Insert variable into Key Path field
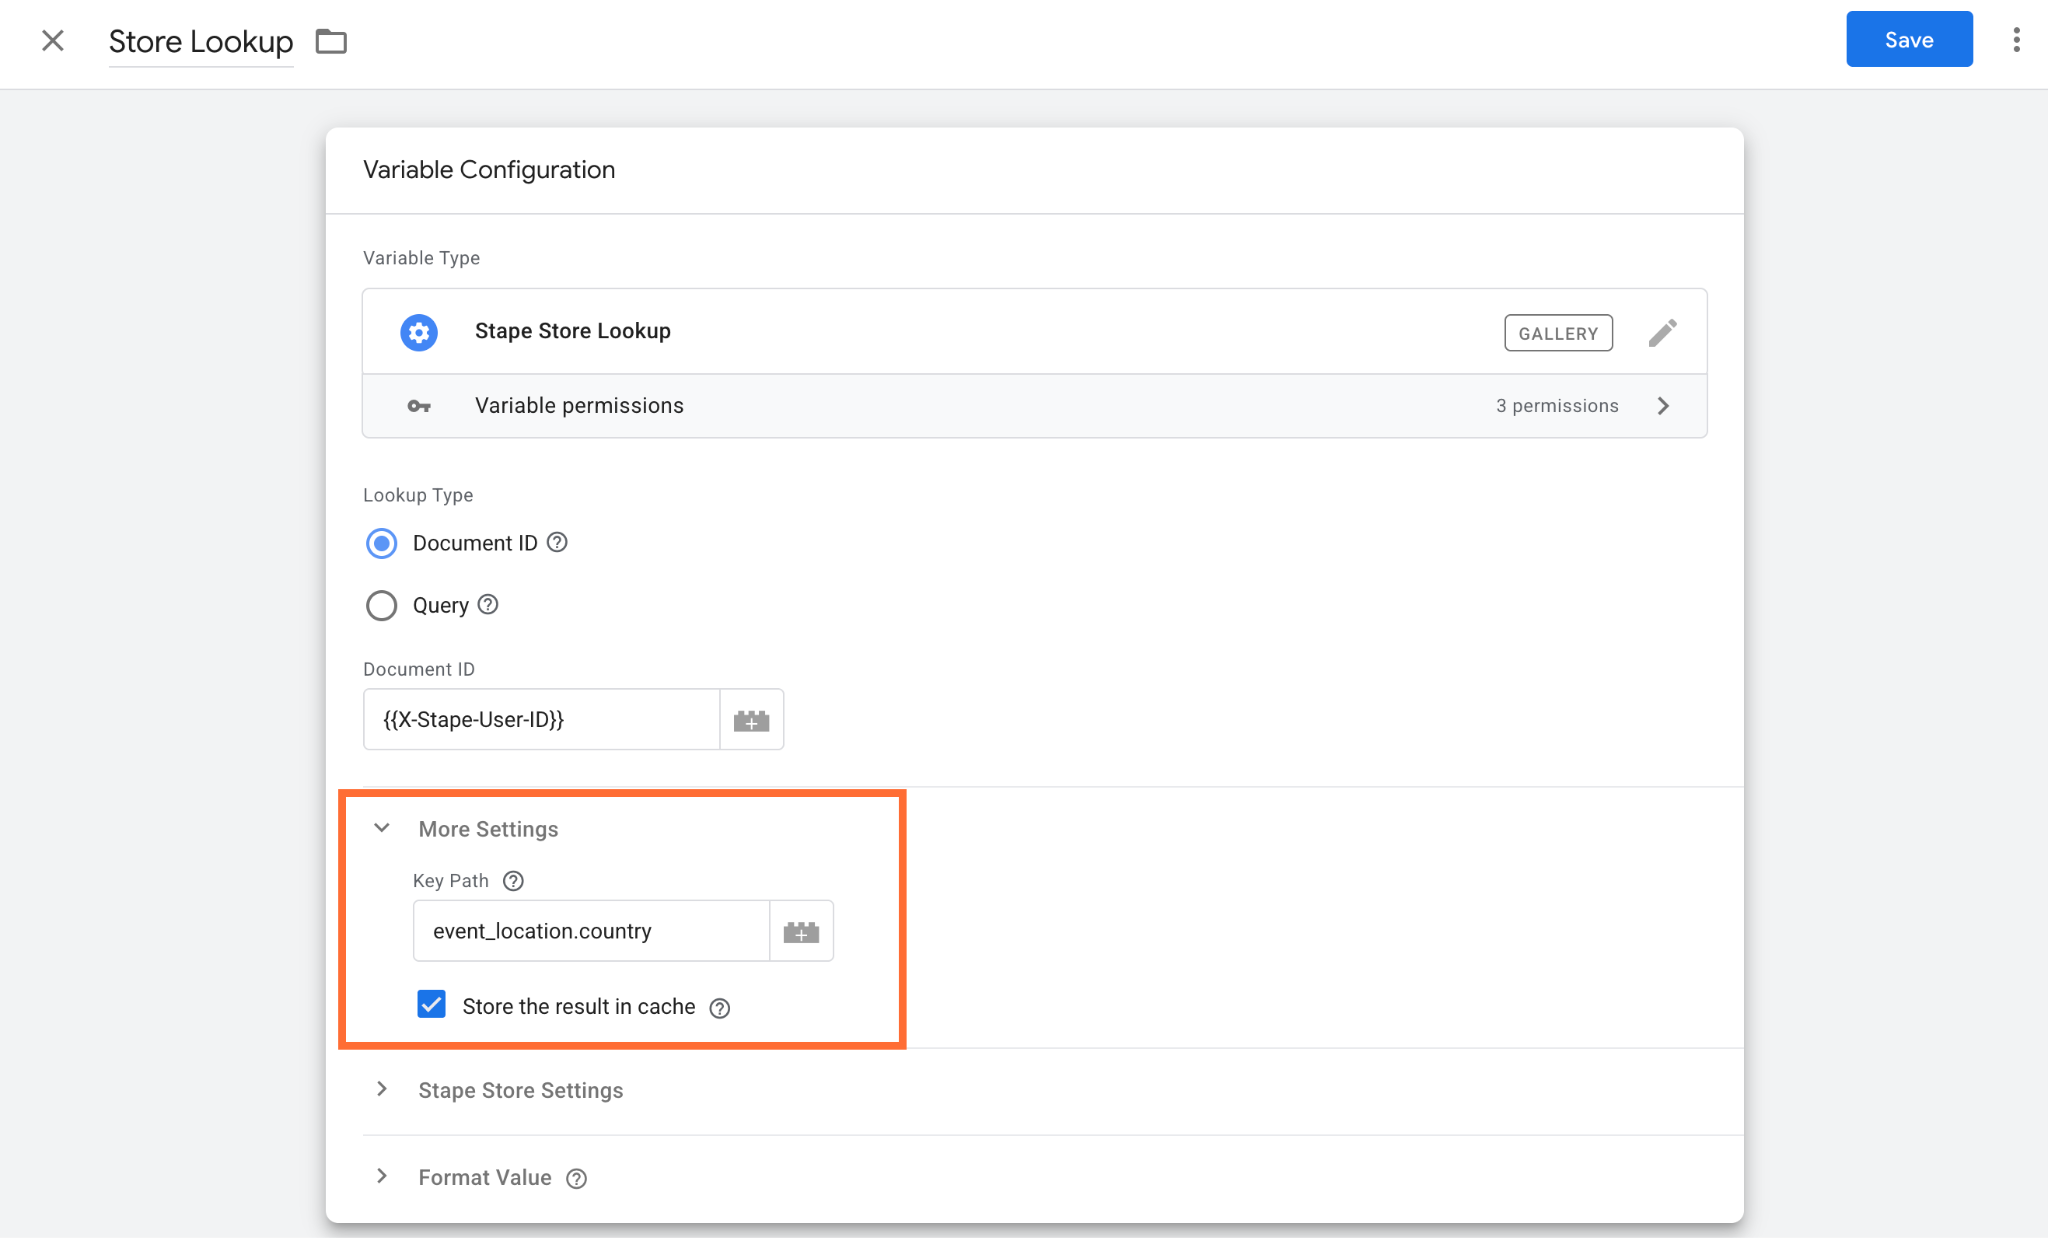The image size is (2048, 1238). pyautogui.click(x=801, y=932)
